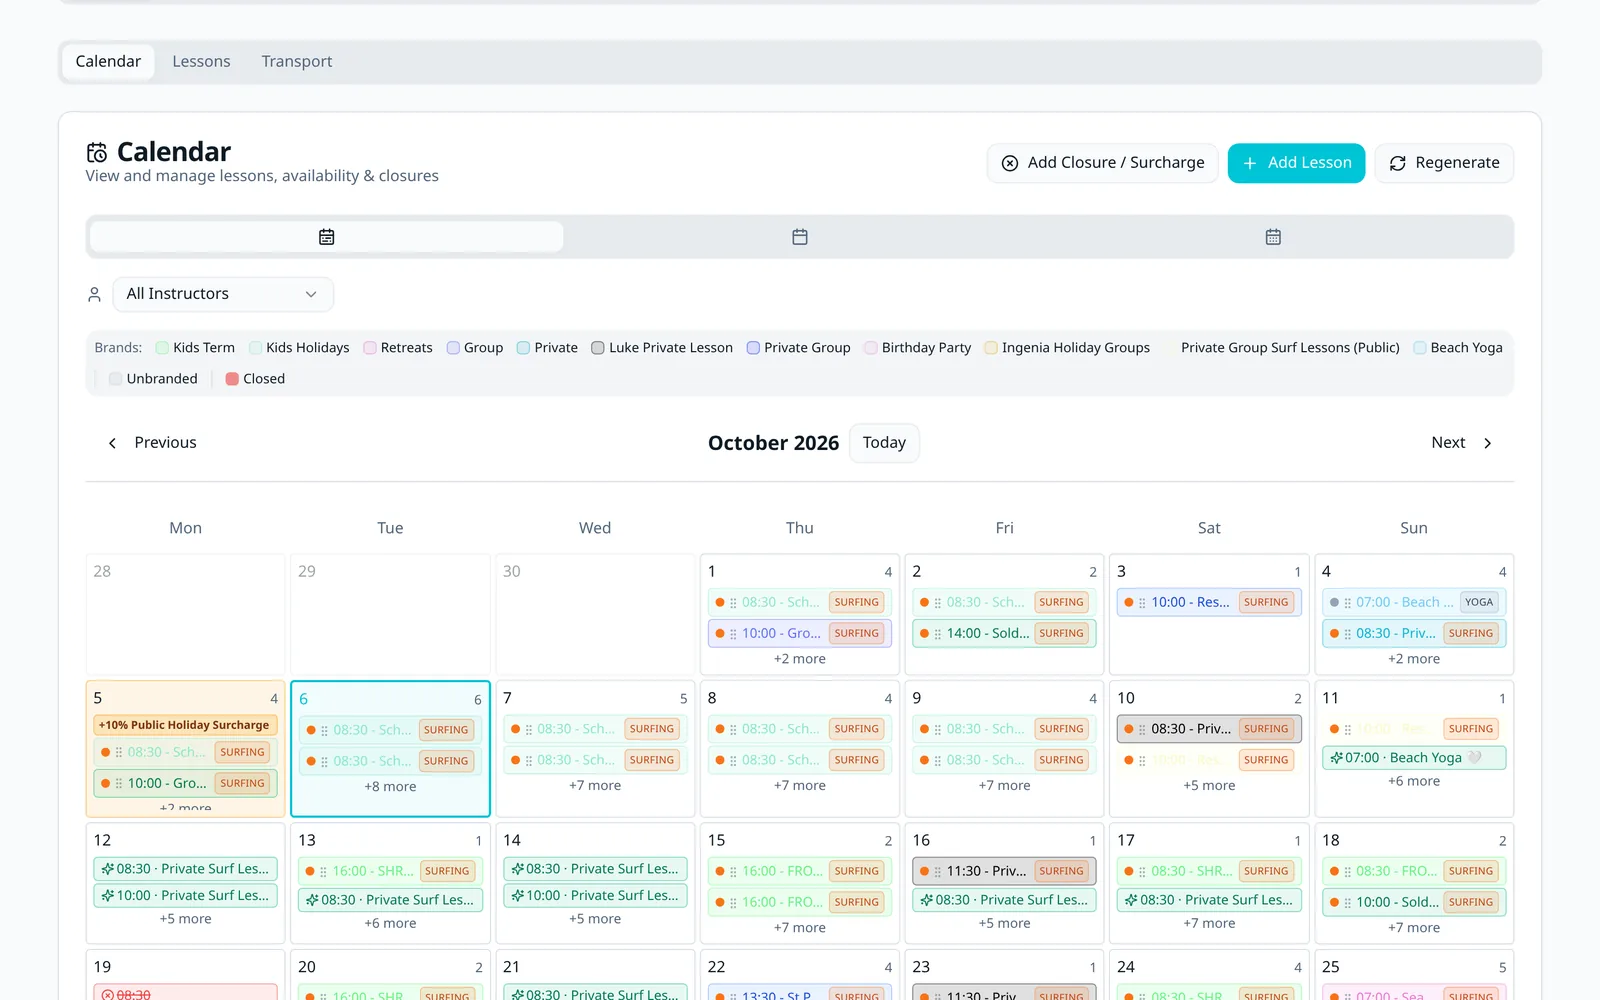Screen dimensions: 1600x1000
Task: Go to the Previous month
Action: pos(153,443)
